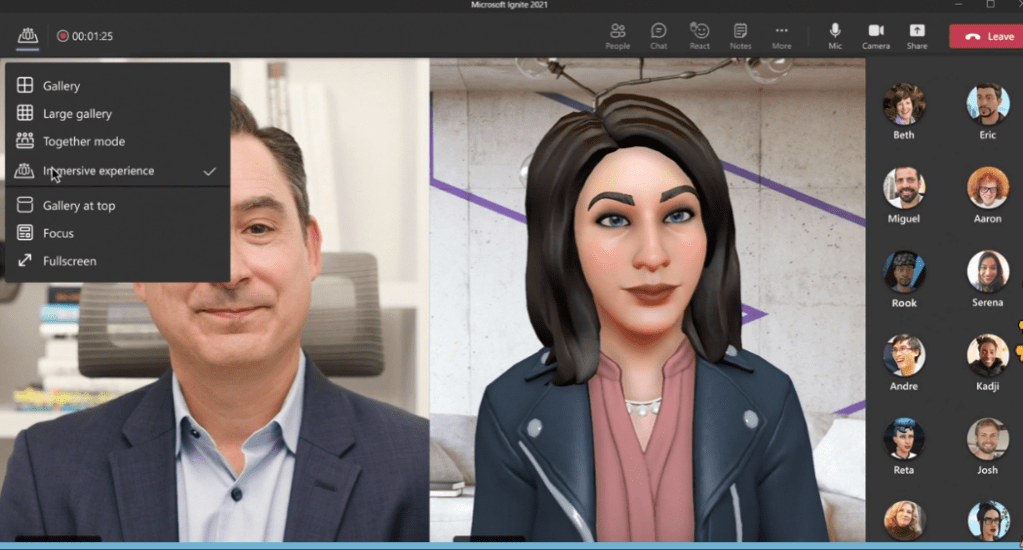Select Gallery at top layout

[78, 206]
